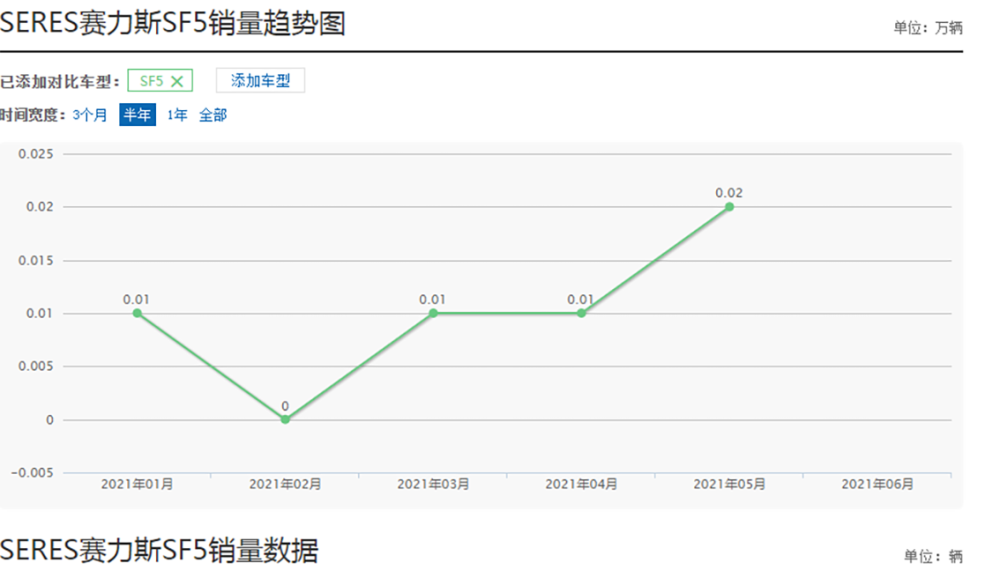Click the 时间宽度 label
This screenshot has height=578, width=1000.
click(x=33, y=115)
